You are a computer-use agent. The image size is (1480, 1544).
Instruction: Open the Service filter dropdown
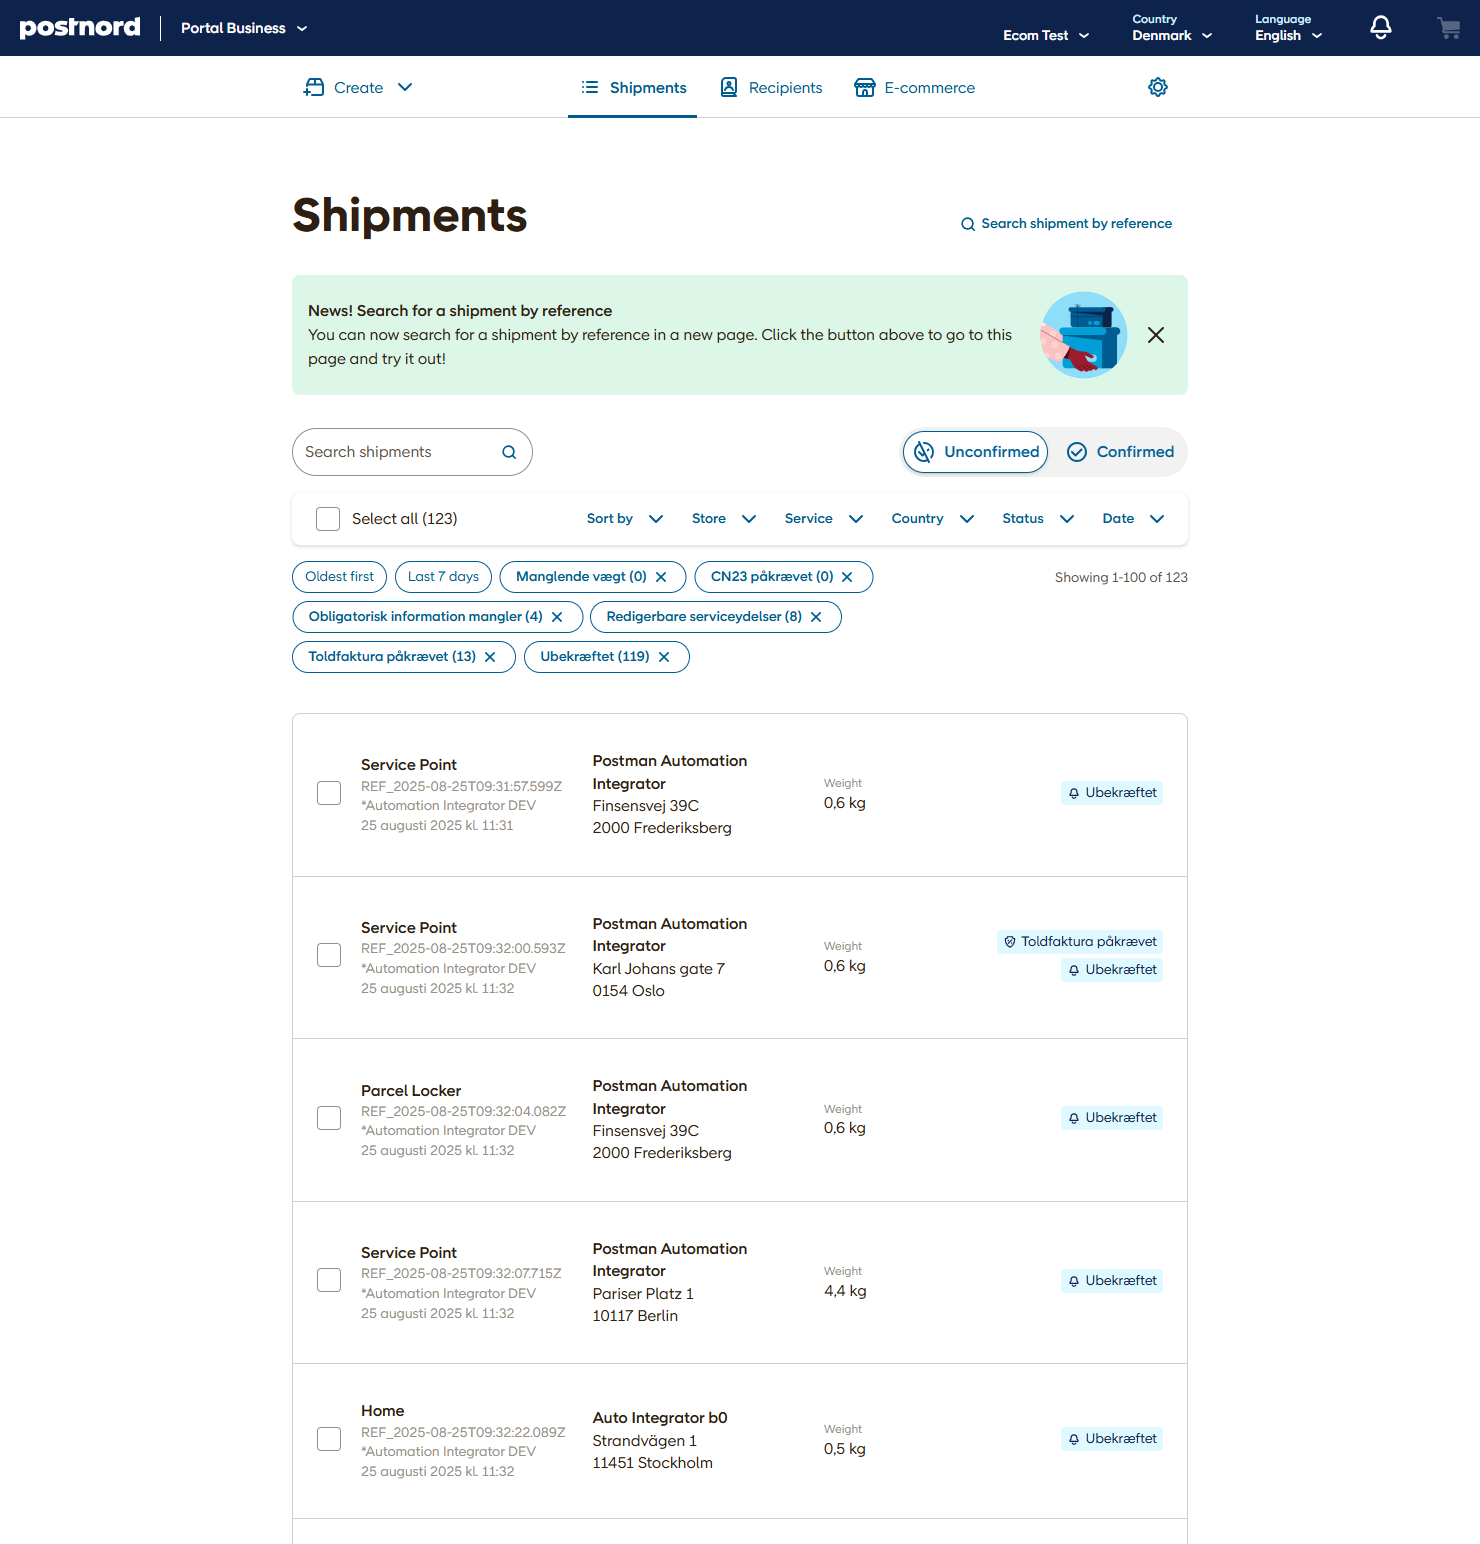(x=824, y=519)
